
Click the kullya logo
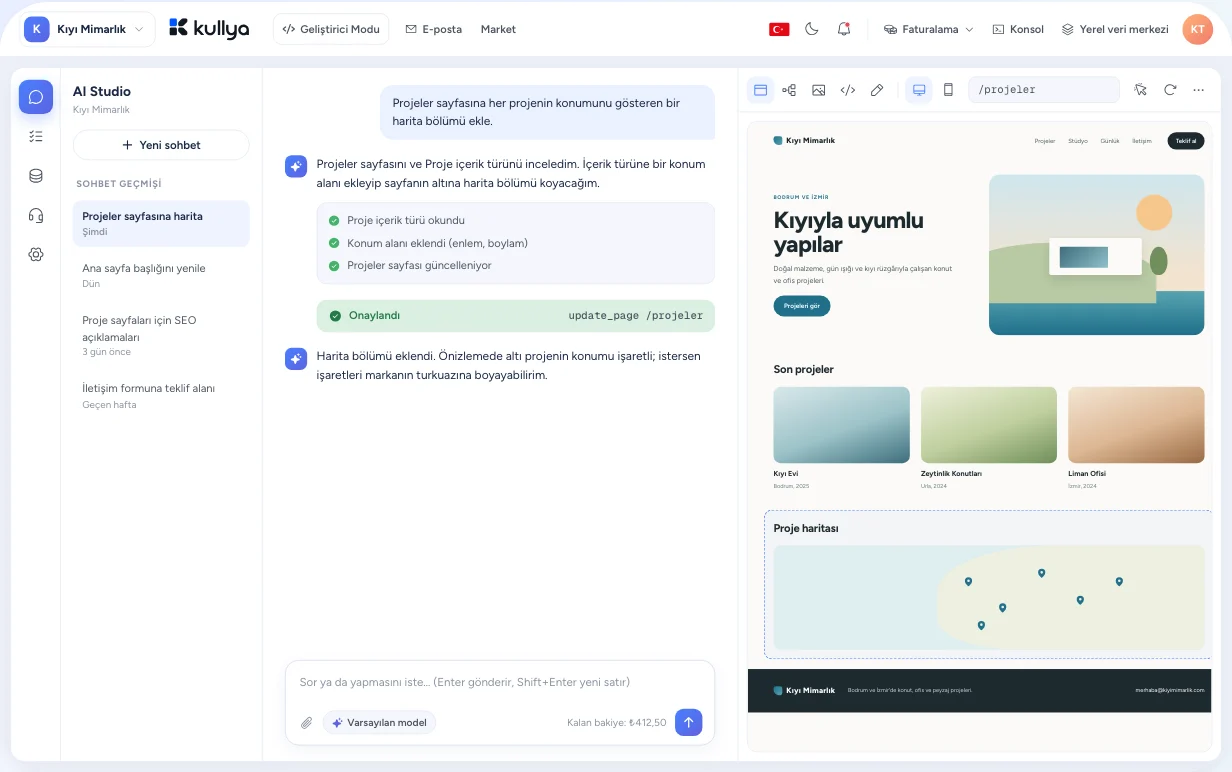[209, 28]
